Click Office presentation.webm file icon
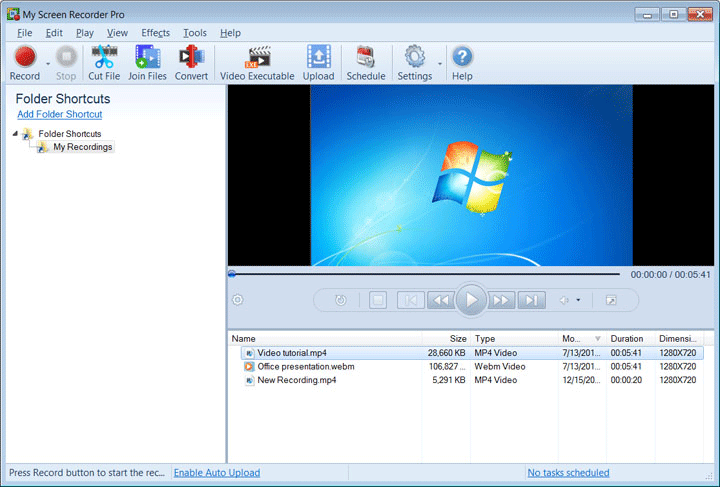720x487 pixels. 249,367
